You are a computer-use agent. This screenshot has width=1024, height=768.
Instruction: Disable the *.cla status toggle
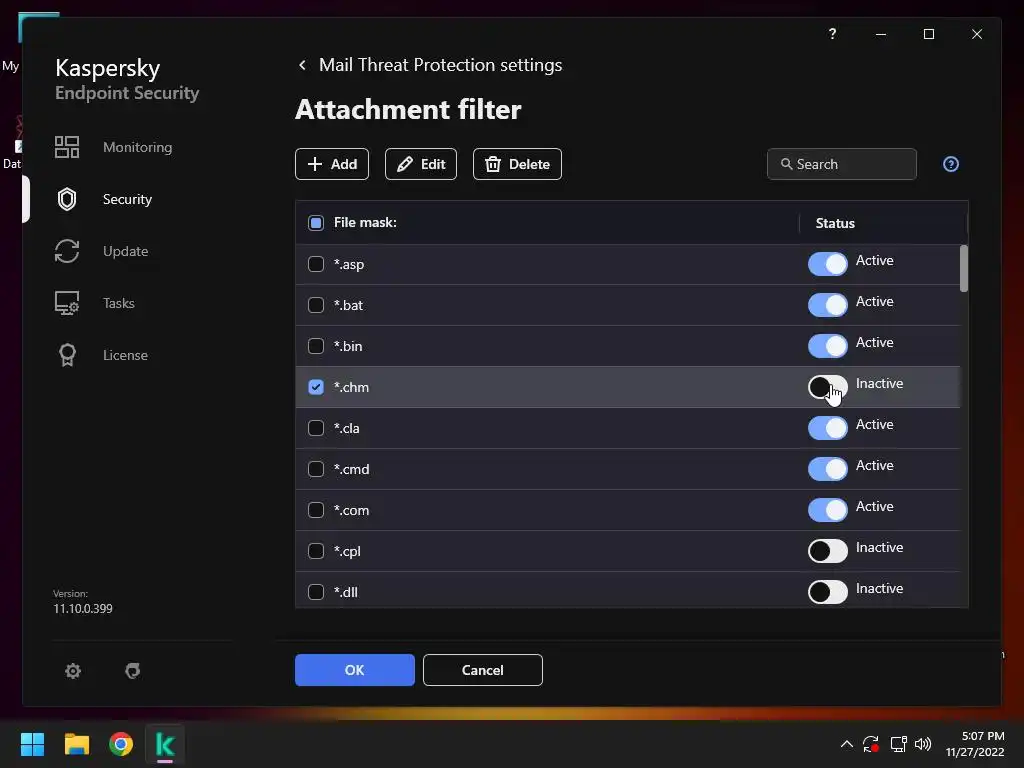(827, 428)
